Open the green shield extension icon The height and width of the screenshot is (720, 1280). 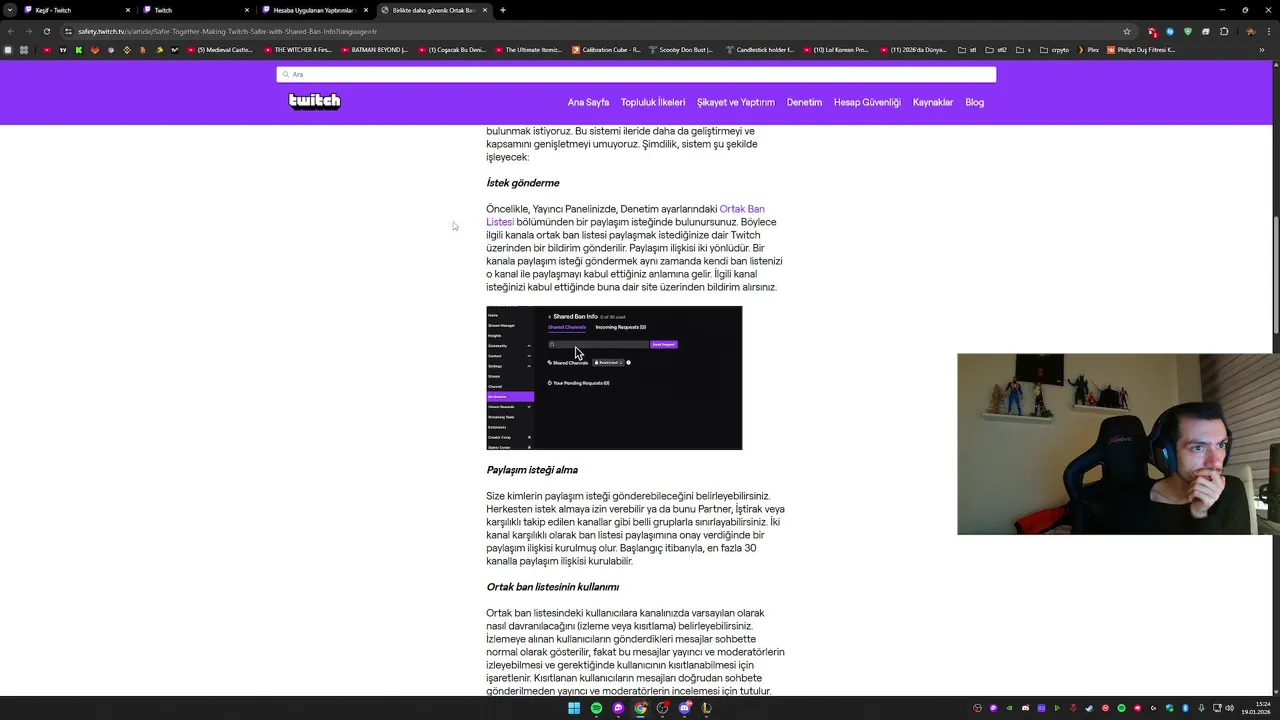(x=1188, y=31)
